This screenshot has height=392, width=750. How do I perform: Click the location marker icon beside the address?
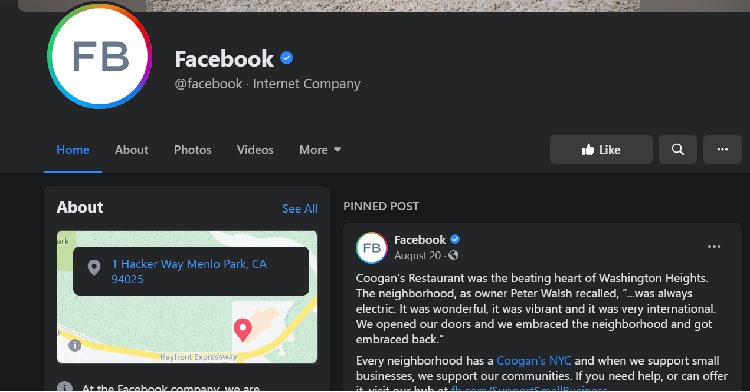[x=94, y=268]
